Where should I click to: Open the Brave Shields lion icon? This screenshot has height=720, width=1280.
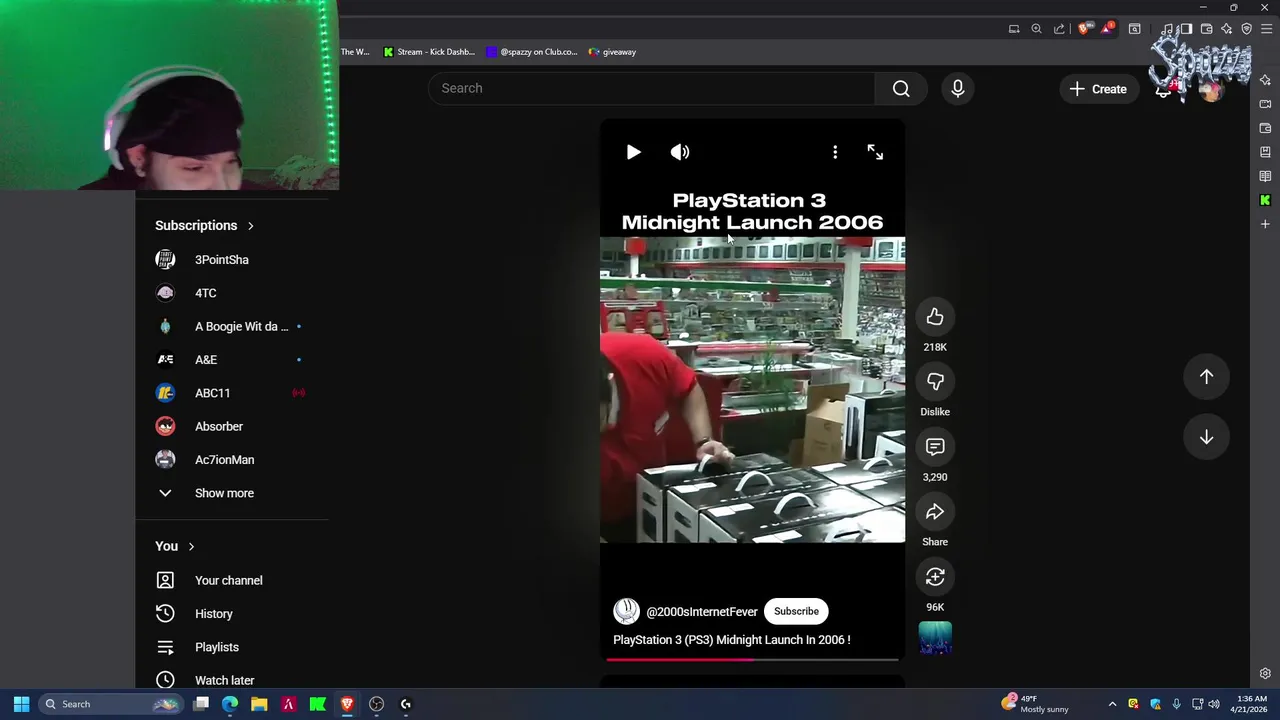[x=1084, y=29]
